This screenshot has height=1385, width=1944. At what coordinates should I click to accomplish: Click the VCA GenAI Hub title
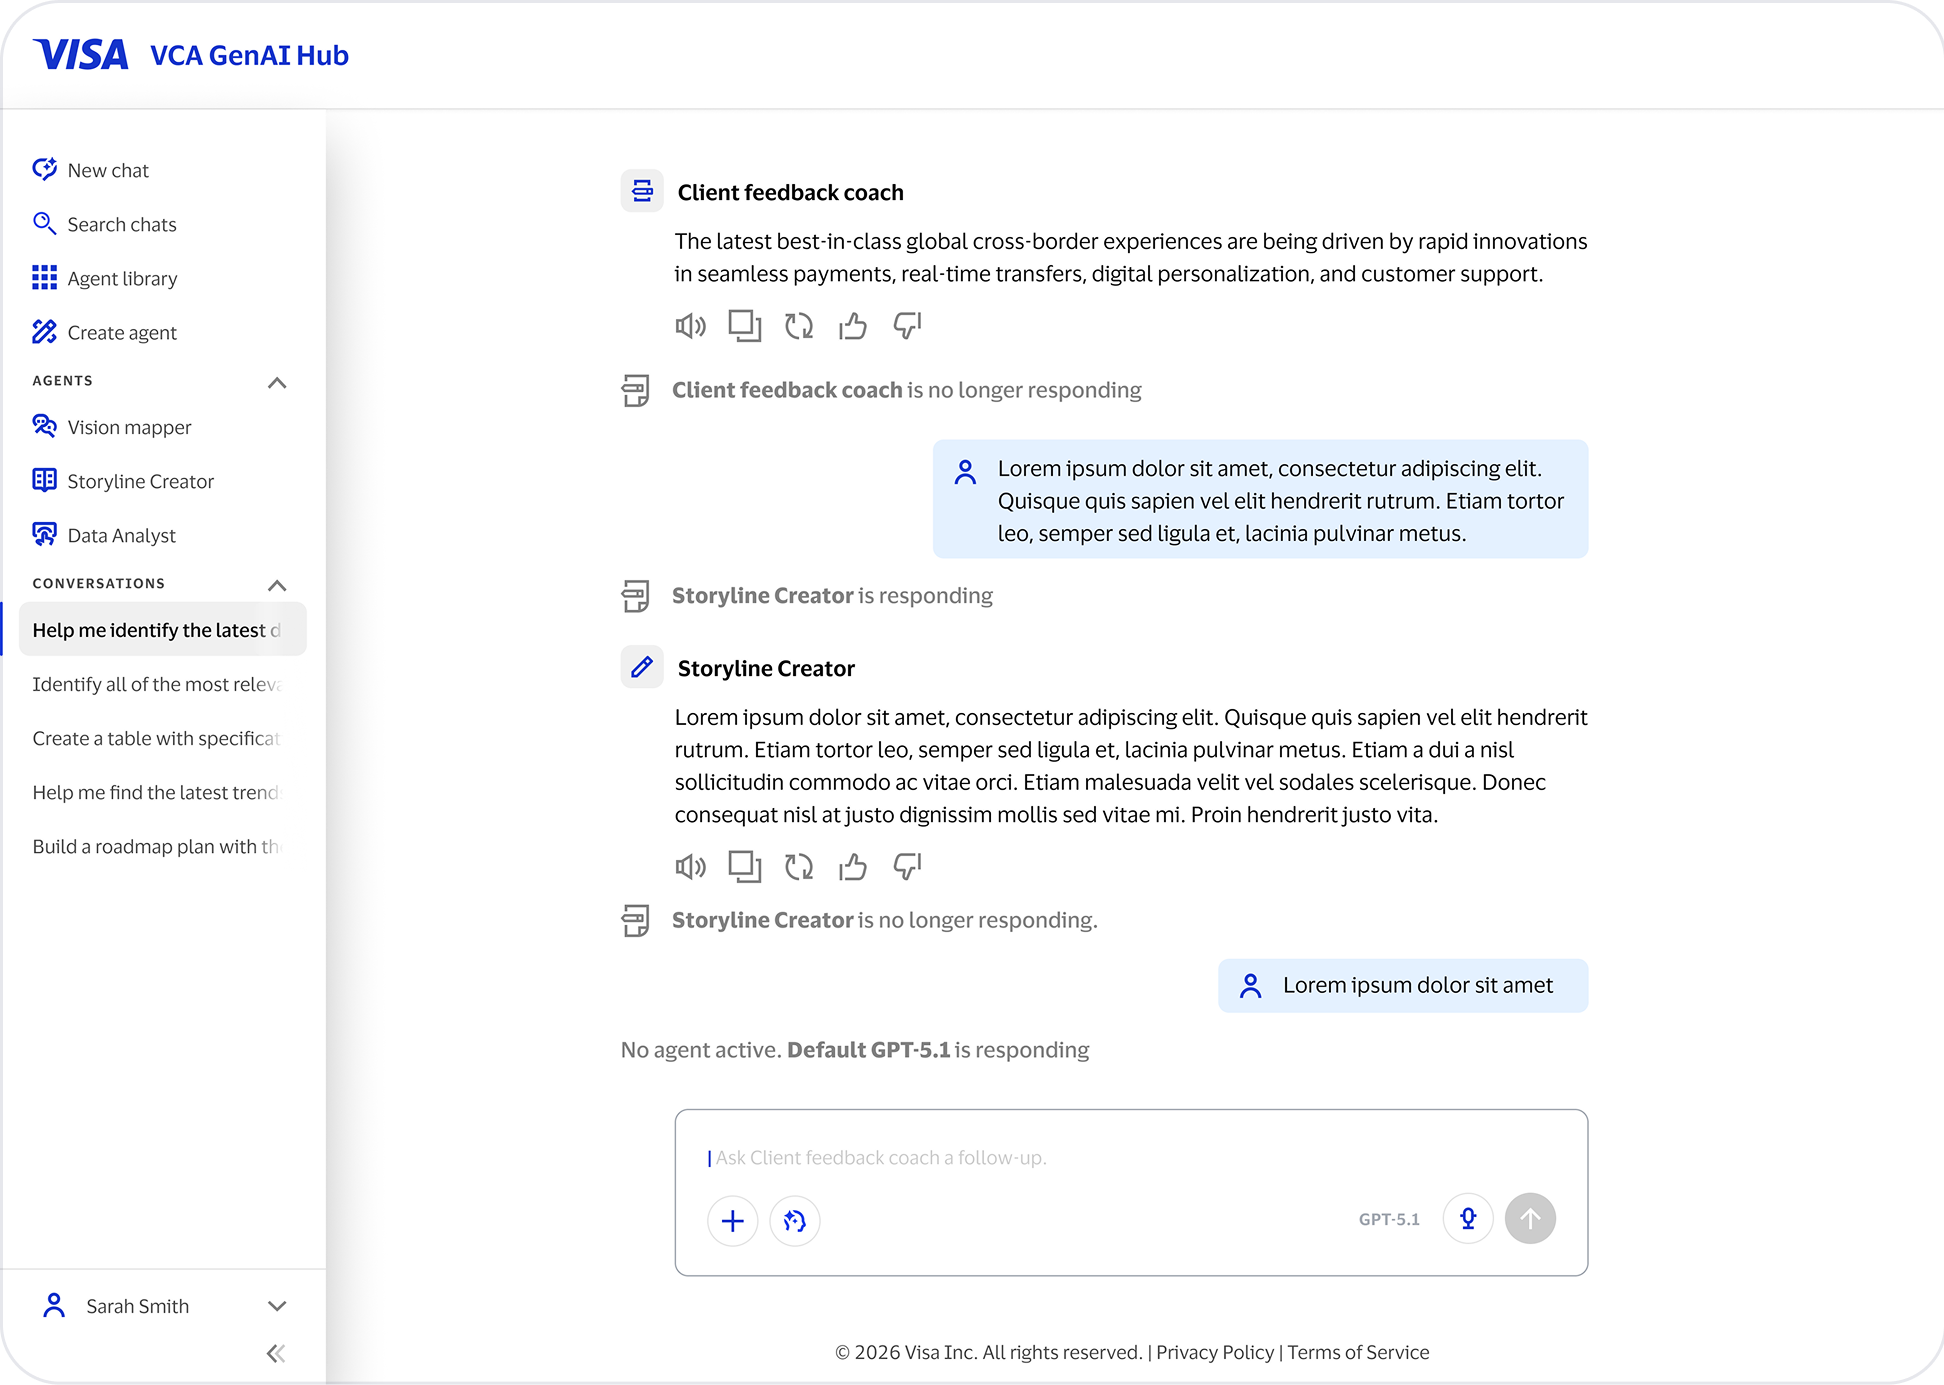coord(249,55)
